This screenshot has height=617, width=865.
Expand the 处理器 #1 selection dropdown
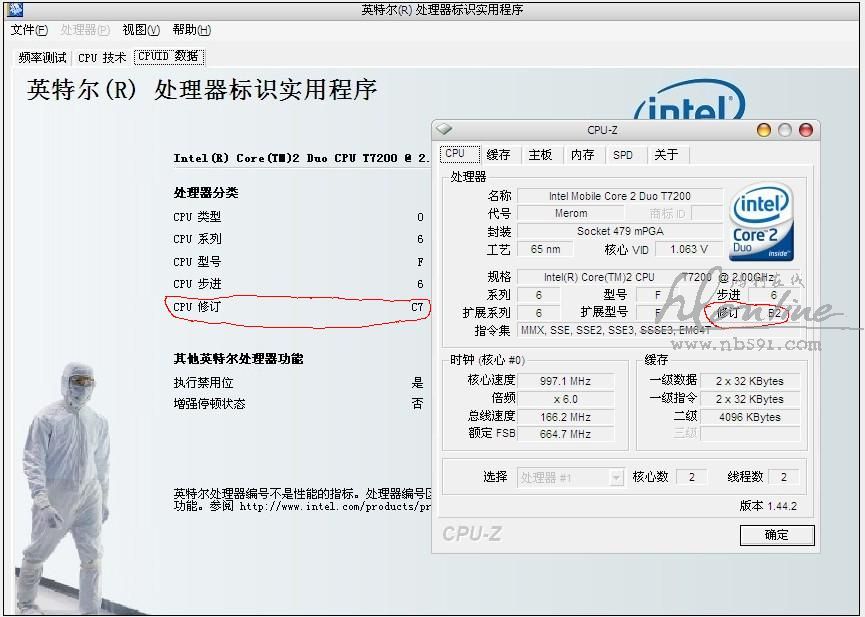tap(616, 478)
